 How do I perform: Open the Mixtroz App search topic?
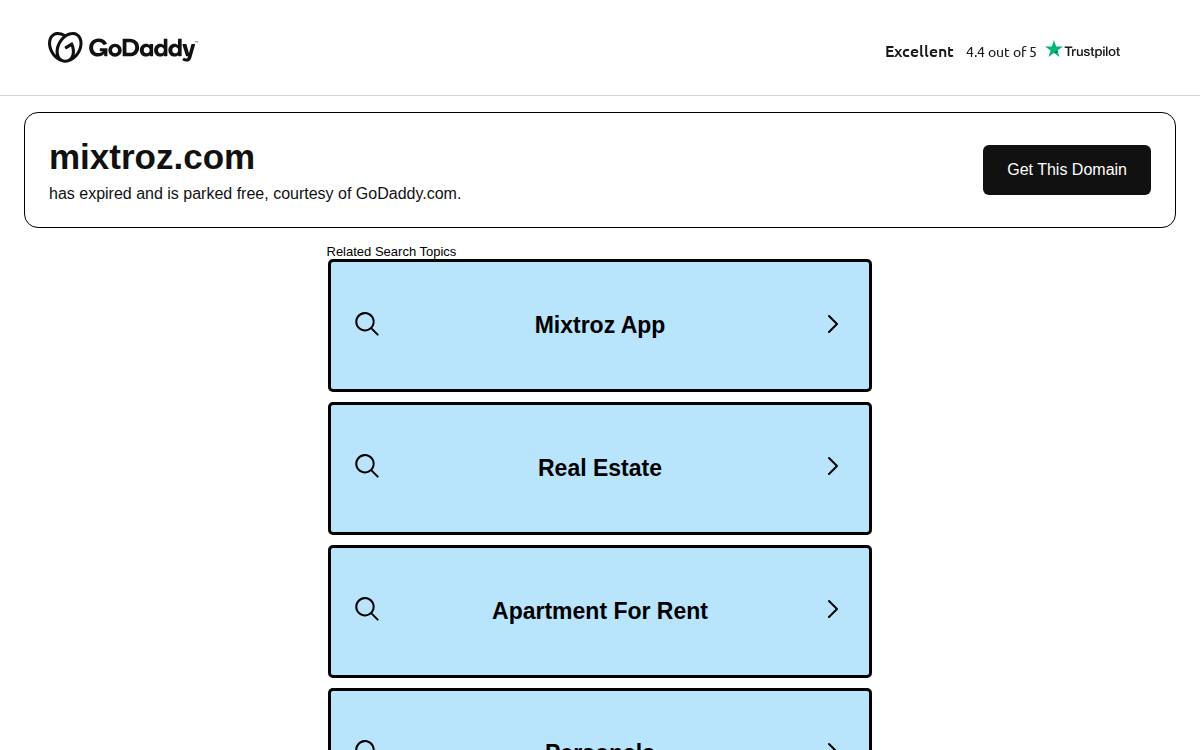[600, 325]
